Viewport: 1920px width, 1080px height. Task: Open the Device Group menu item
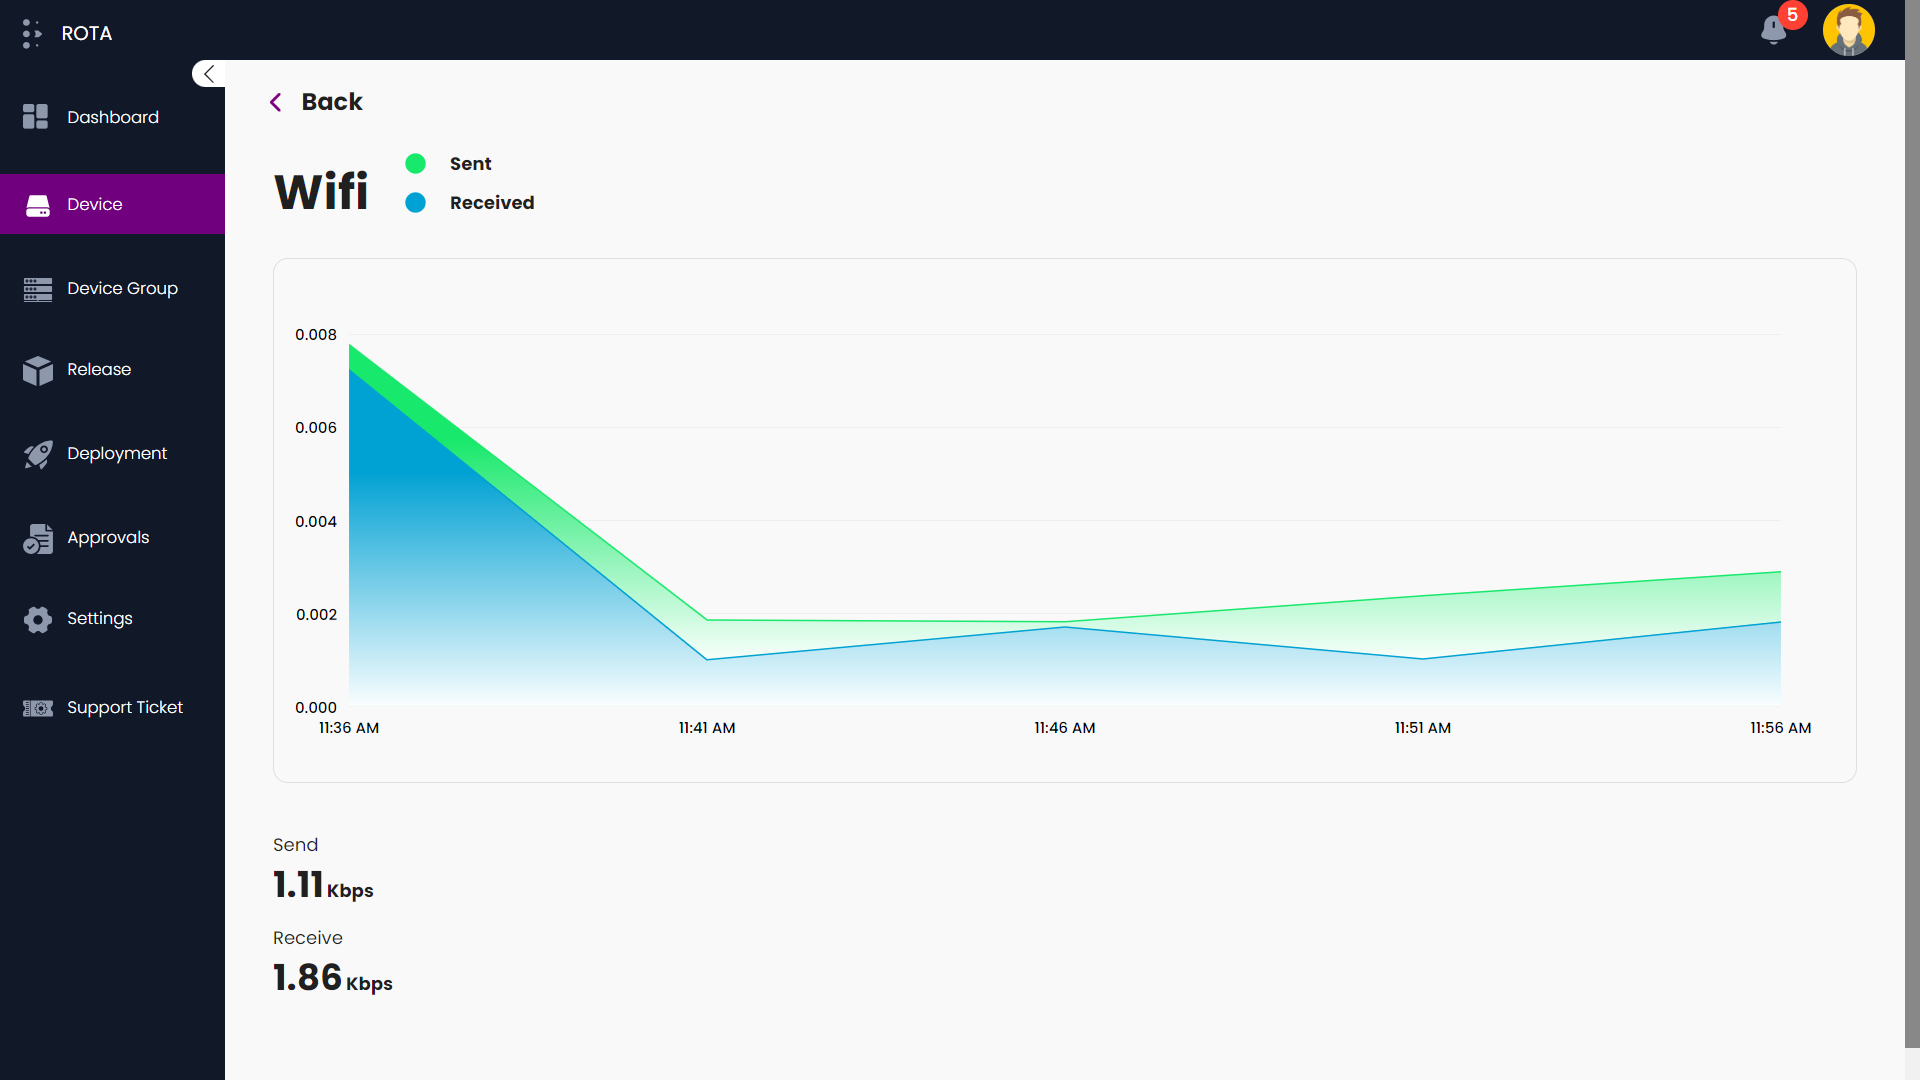click(122, 289)
